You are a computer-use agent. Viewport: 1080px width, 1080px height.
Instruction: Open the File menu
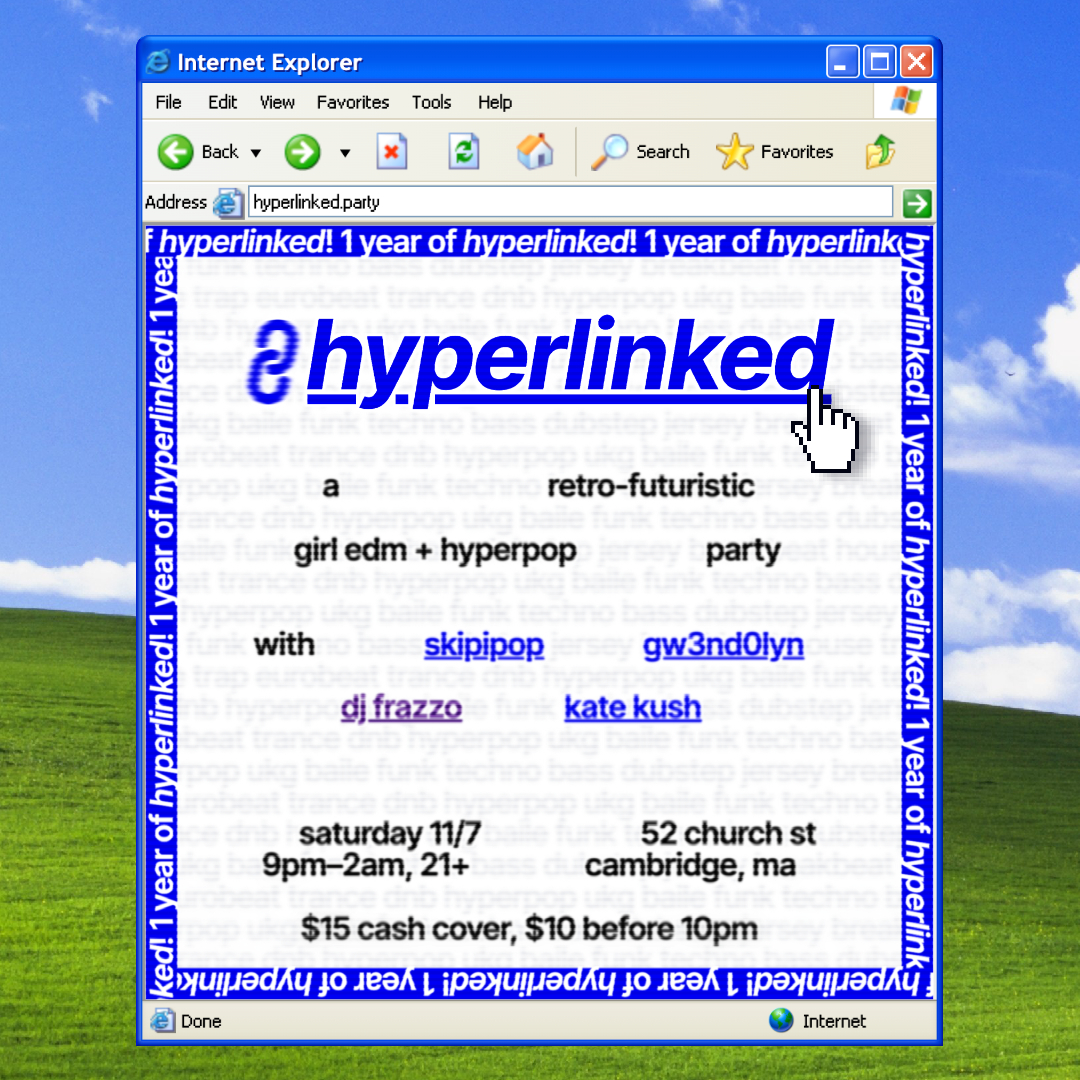point(168,102)
